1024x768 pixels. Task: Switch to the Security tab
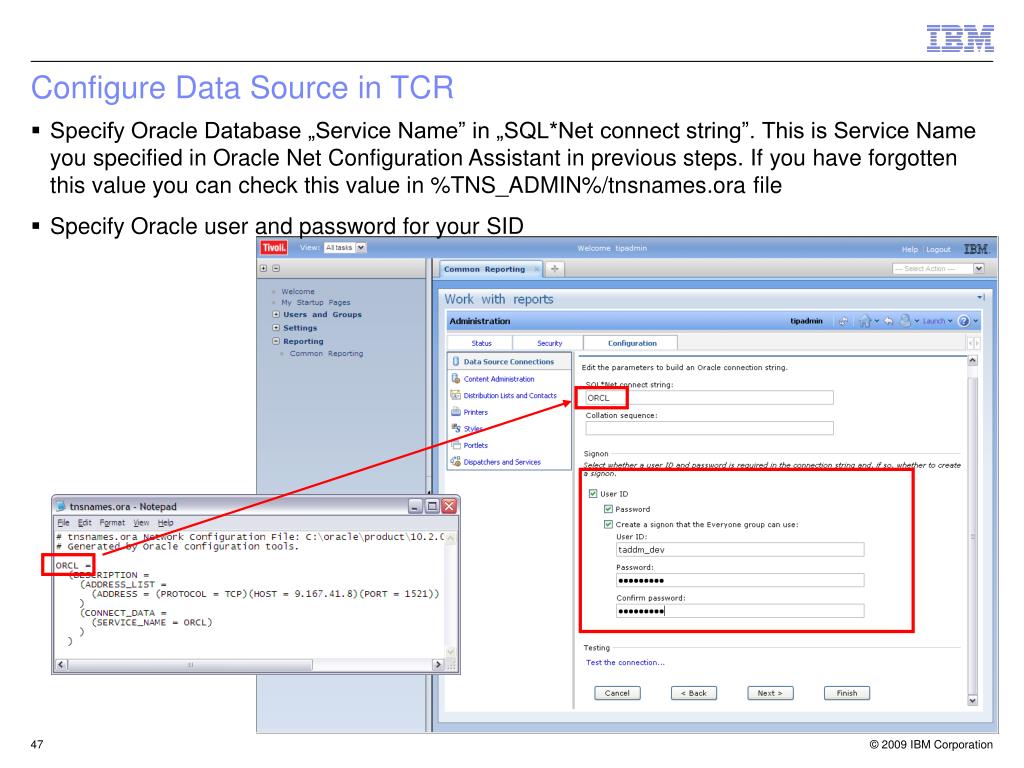(x=549, y=343)
